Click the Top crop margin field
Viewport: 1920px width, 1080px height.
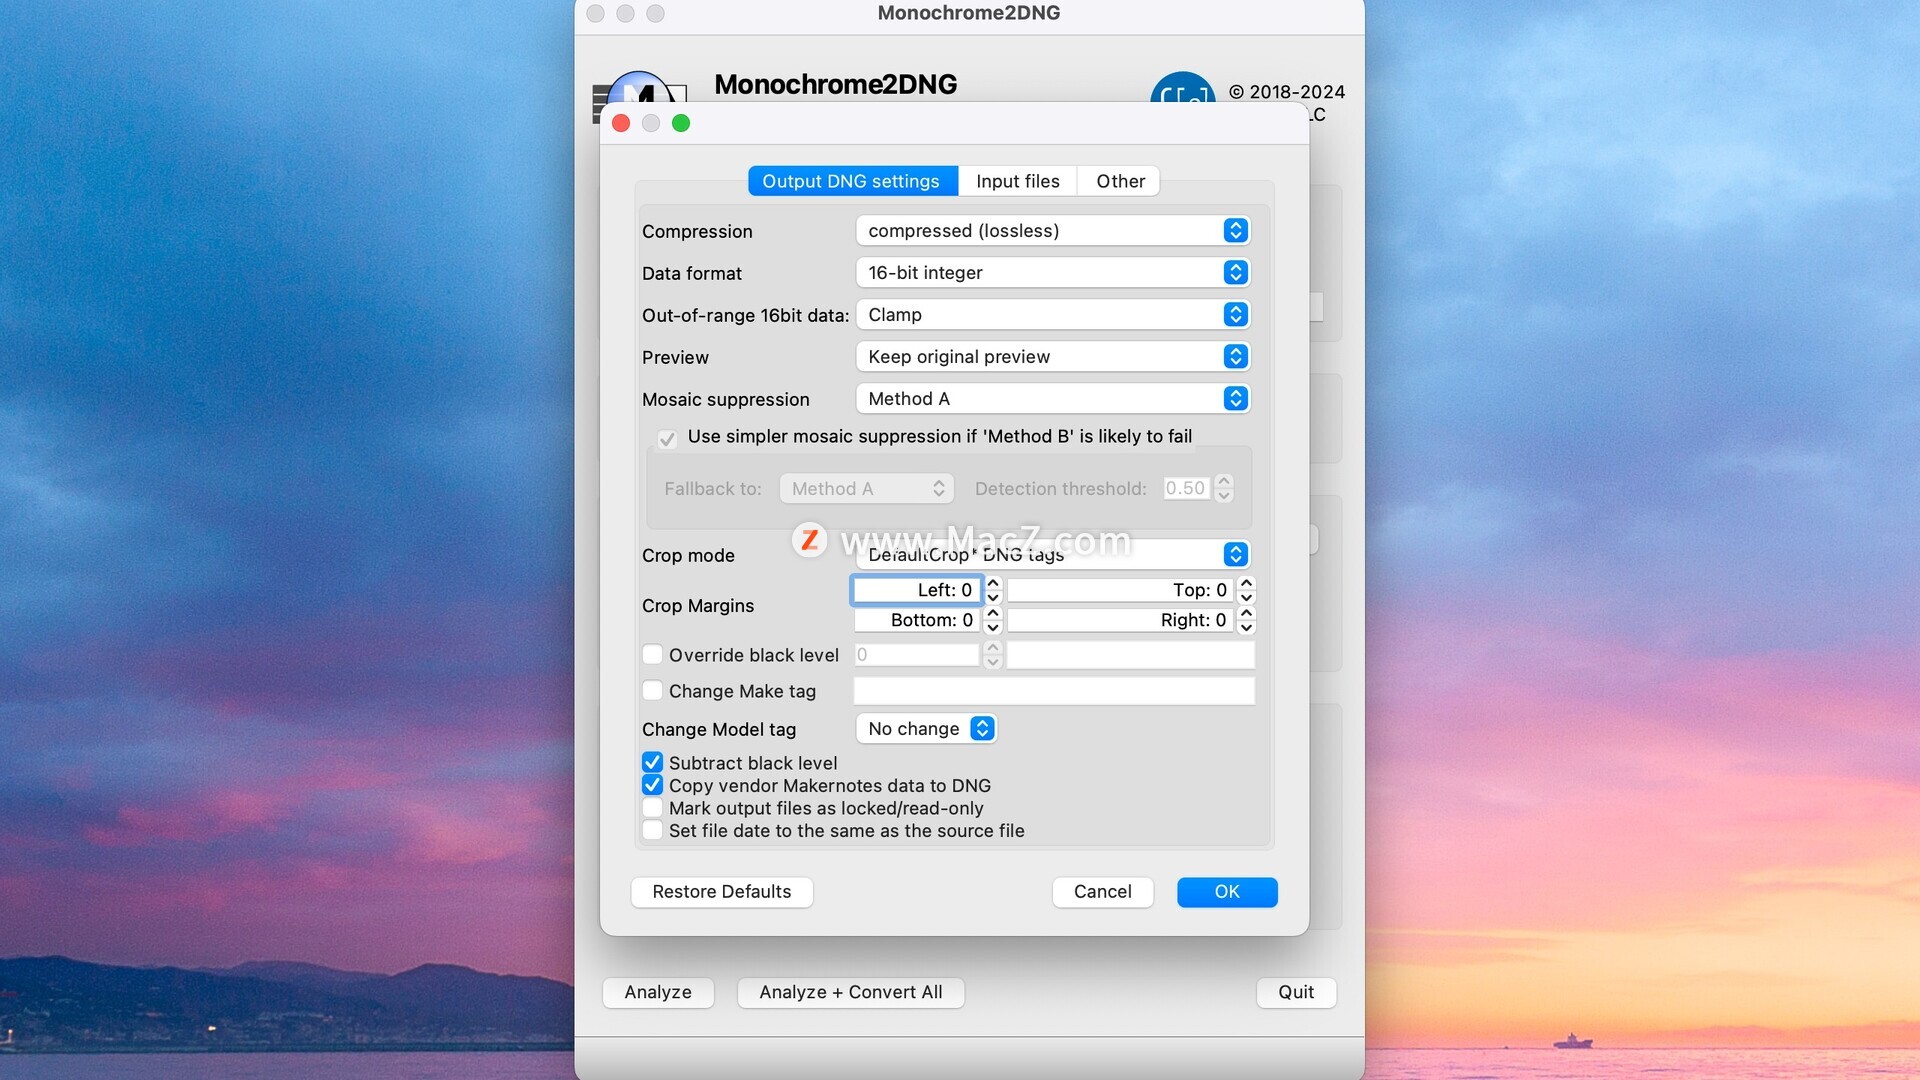(x=1120, y=590)
